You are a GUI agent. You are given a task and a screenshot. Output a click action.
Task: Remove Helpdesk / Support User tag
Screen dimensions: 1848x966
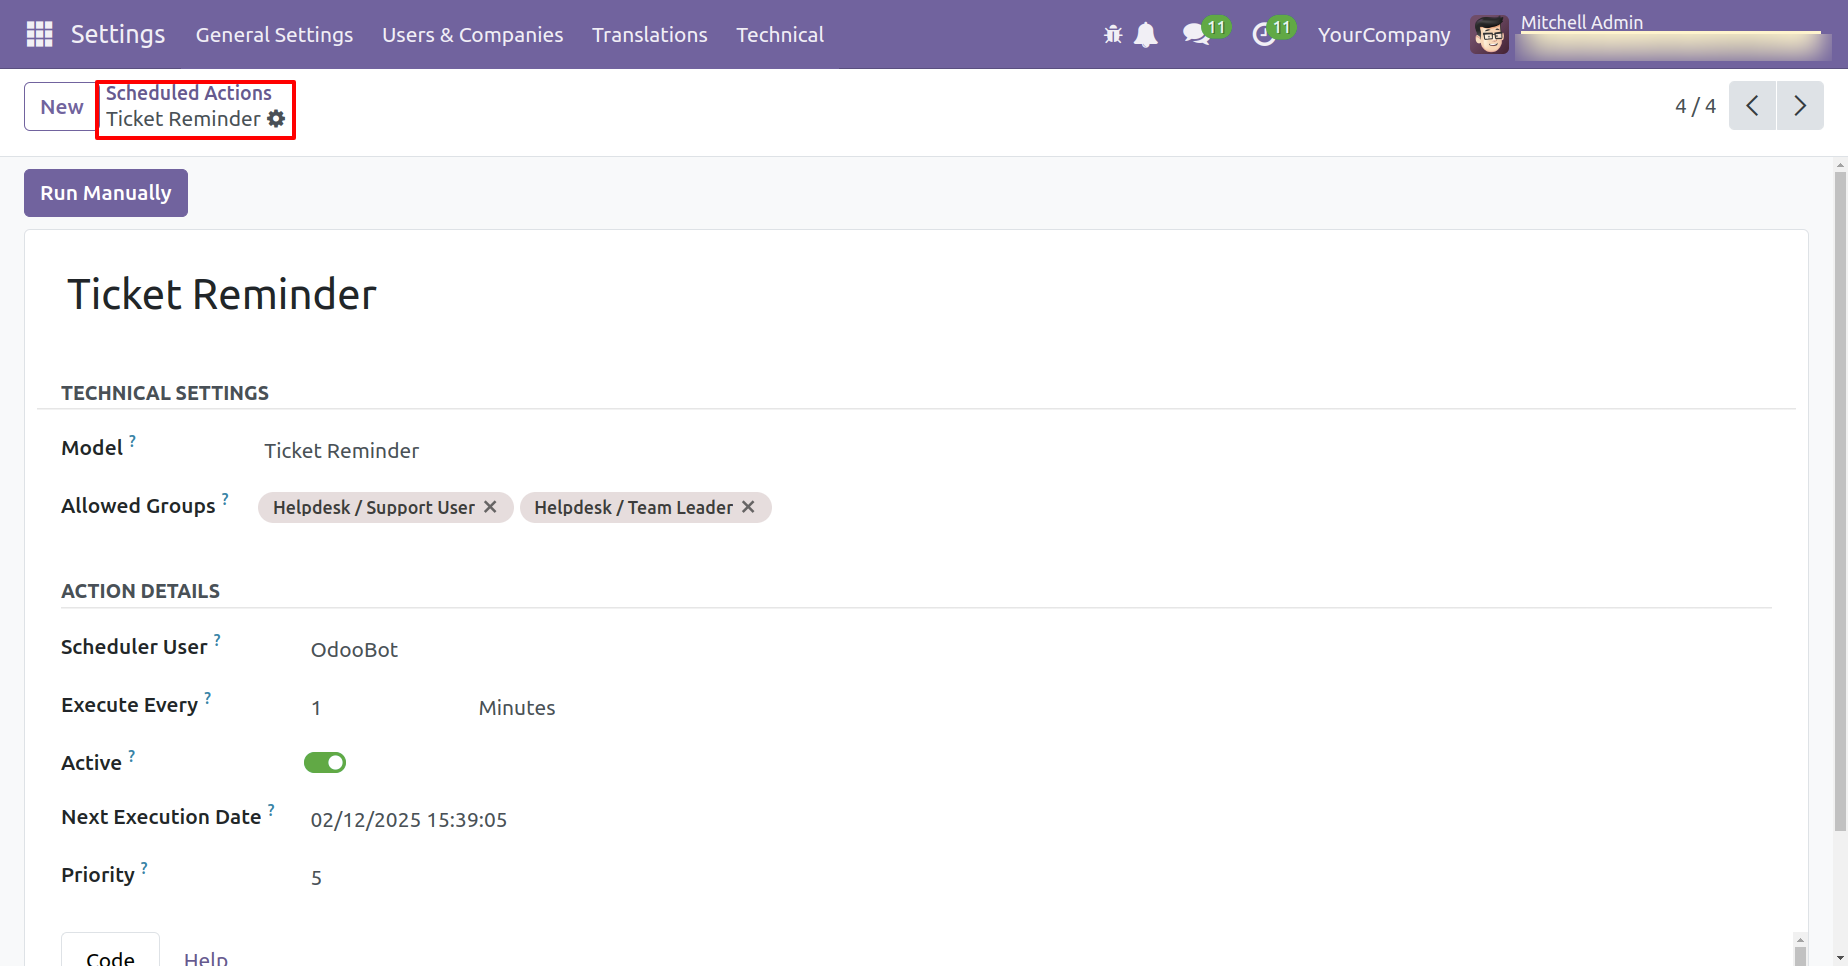(490, 507)
